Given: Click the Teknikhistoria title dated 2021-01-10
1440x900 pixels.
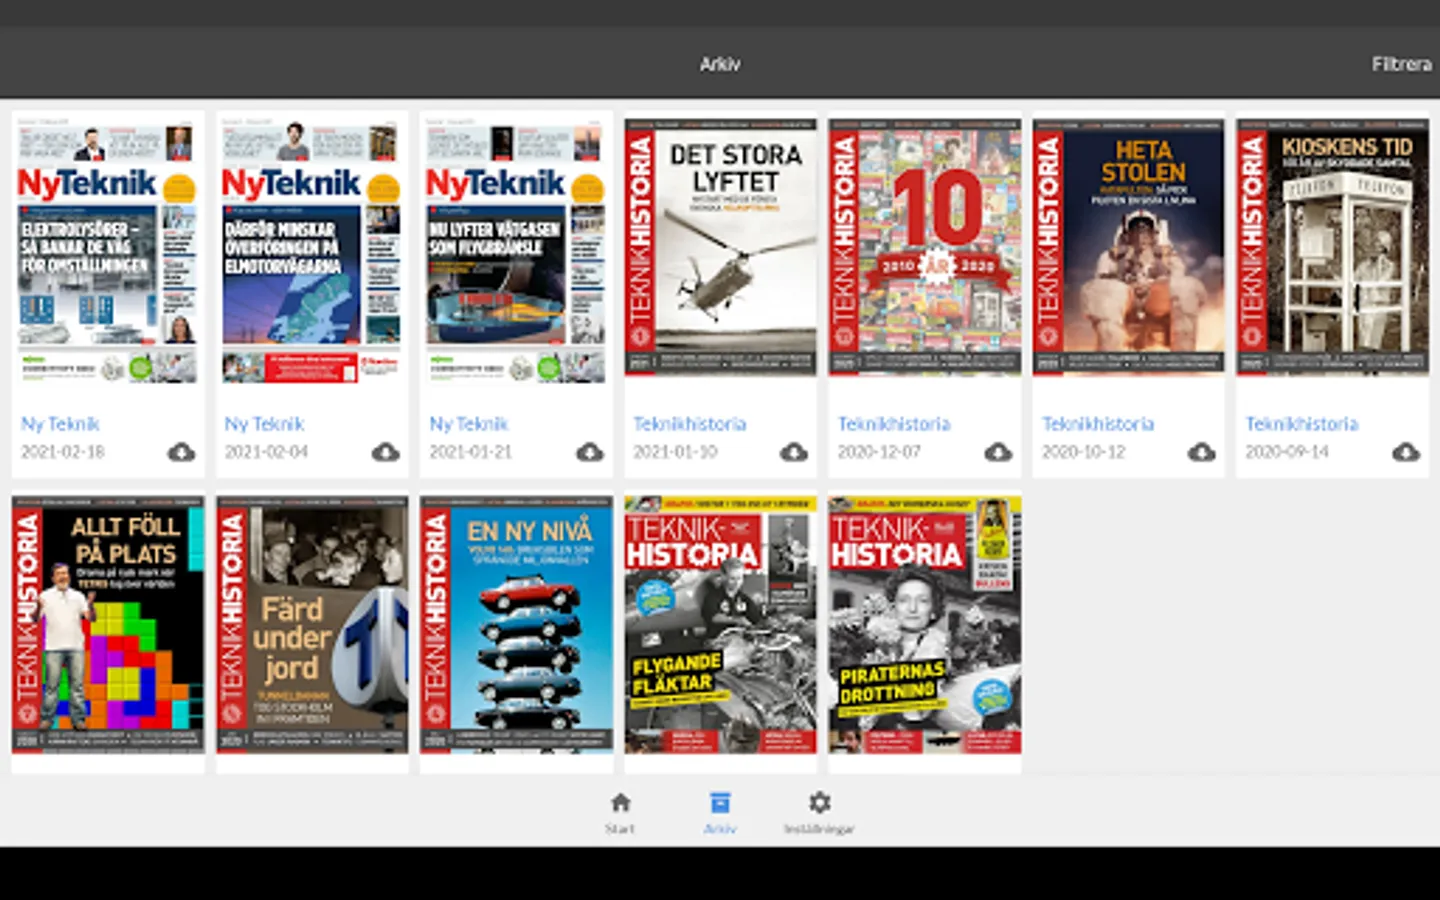Looking at the screenshot, I should pyautogui.click(x=690, y=424).
